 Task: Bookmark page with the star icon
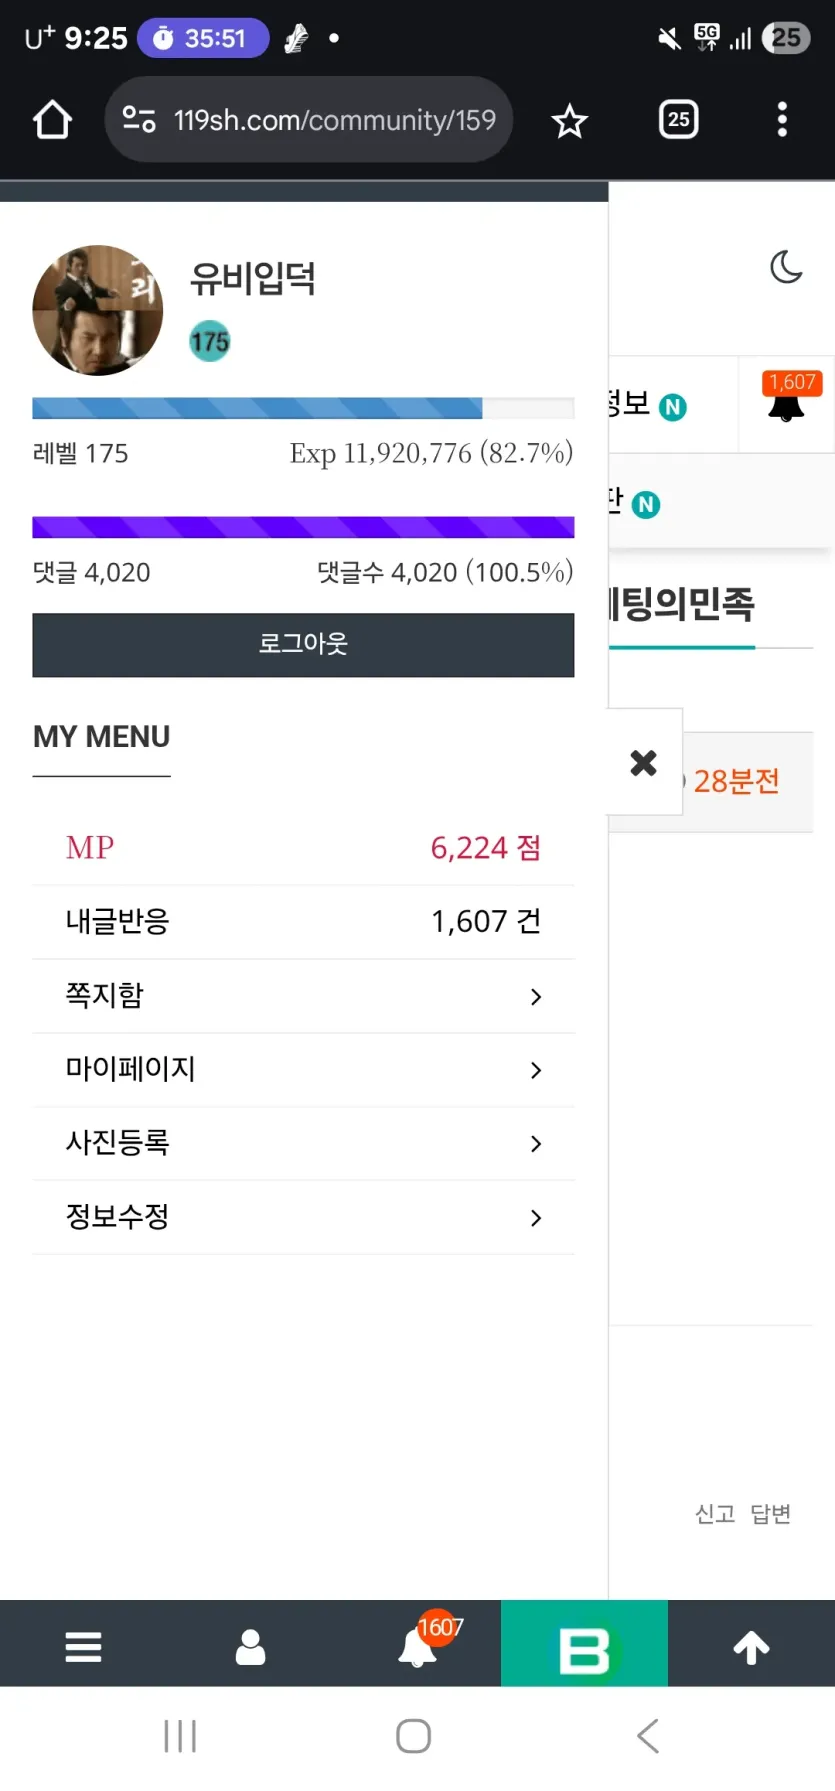coord(569,121)
